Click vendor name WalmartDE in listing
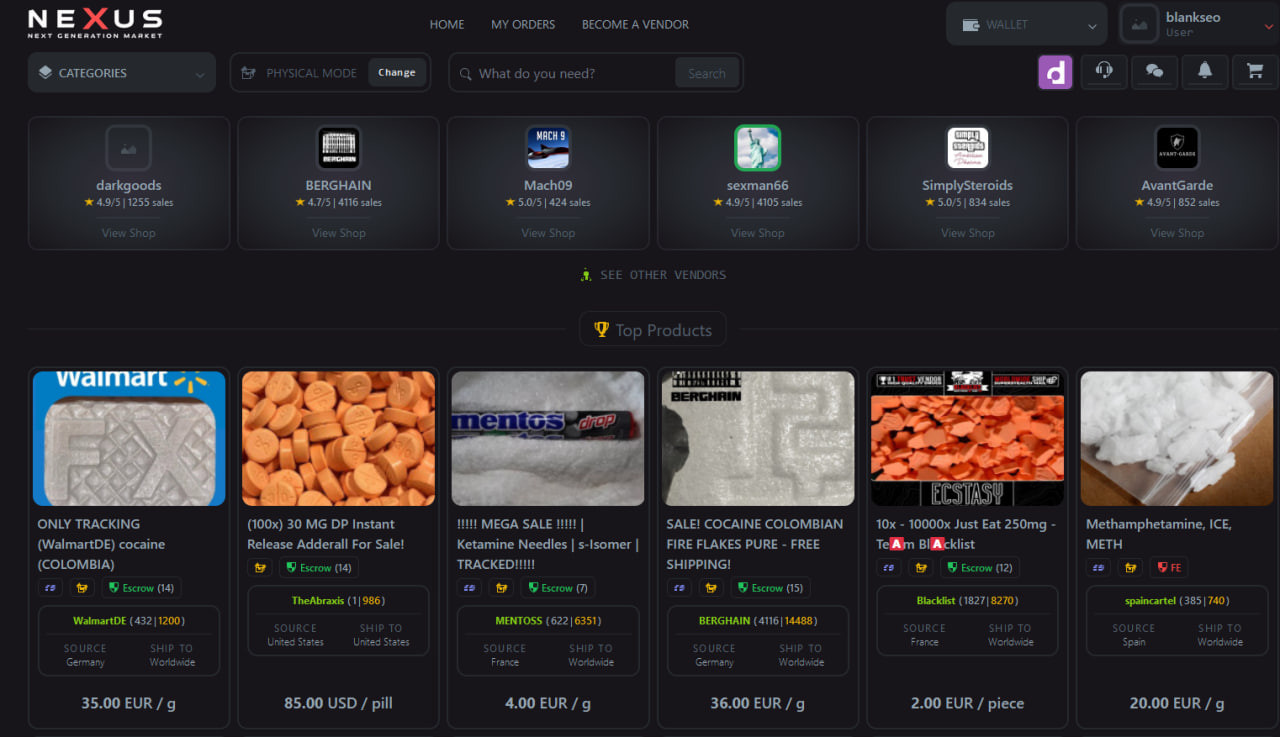This screenshot has width=1280, height=737. pos(100,621)
